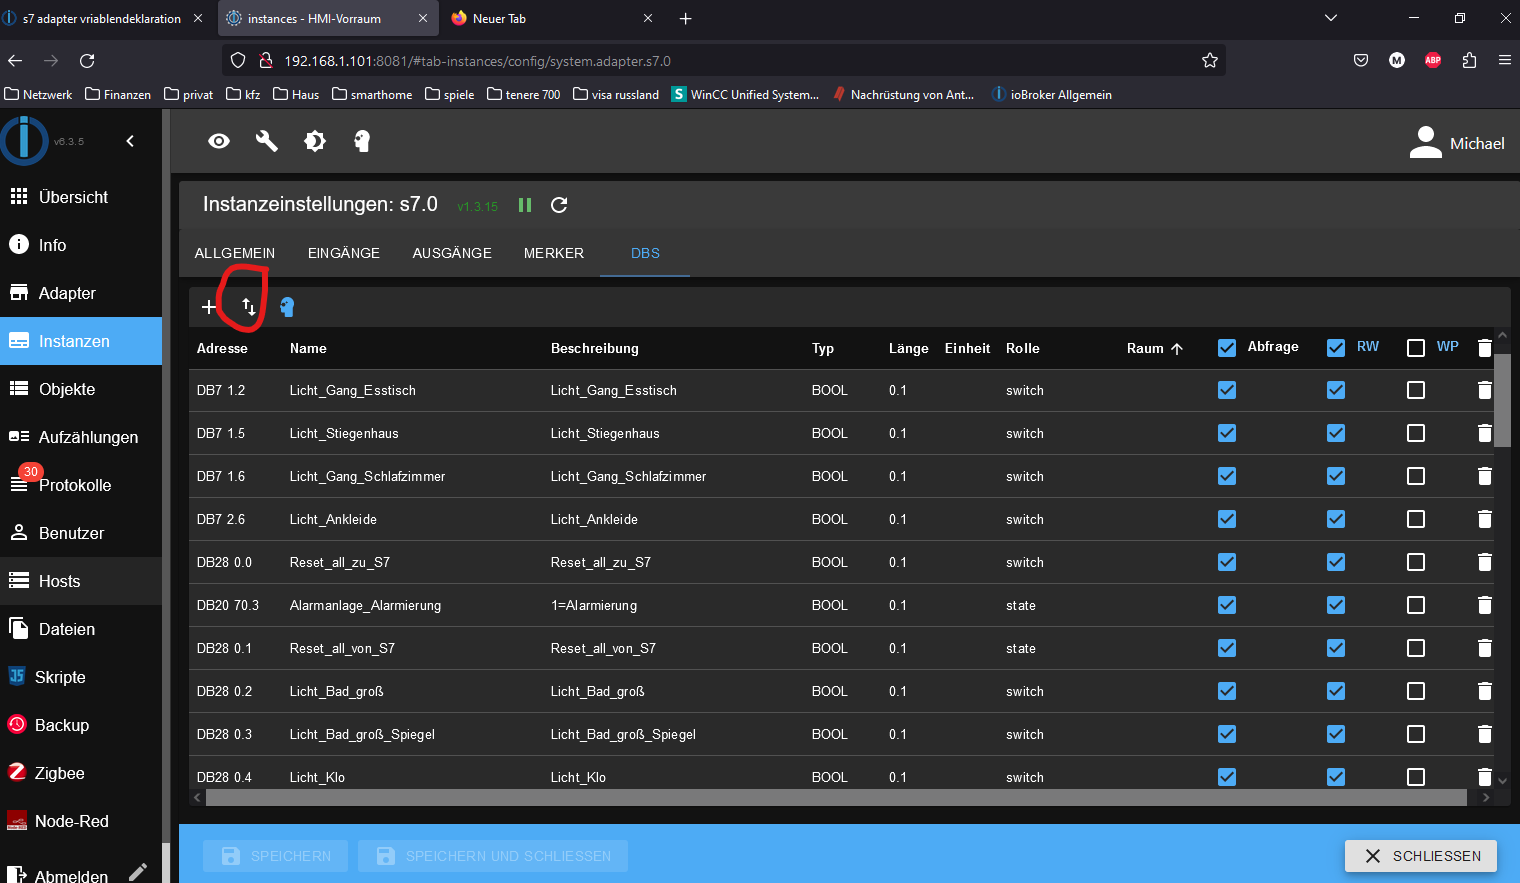This screenshot has width=1520, height=883.
Task: Click the horizontal table scrollbar
Action: coord(836,798)
